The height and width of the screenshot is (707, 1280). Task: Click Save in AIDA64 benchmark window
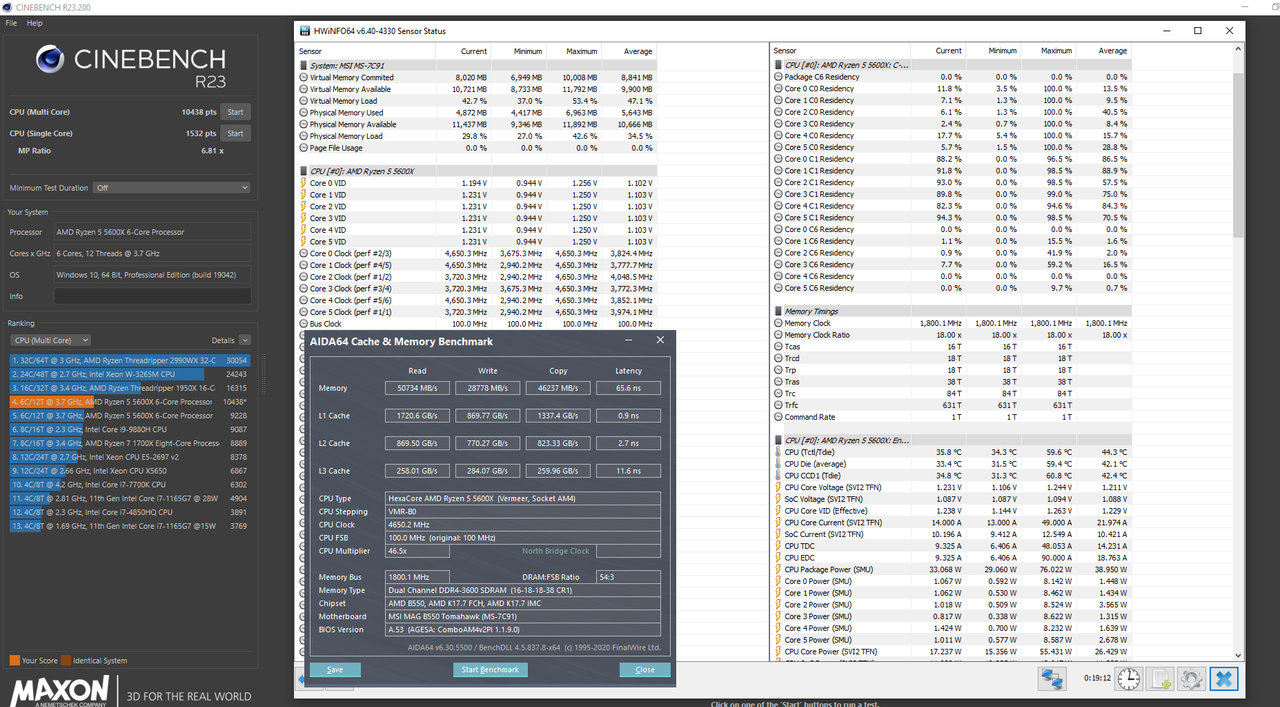tap(335, 670)
